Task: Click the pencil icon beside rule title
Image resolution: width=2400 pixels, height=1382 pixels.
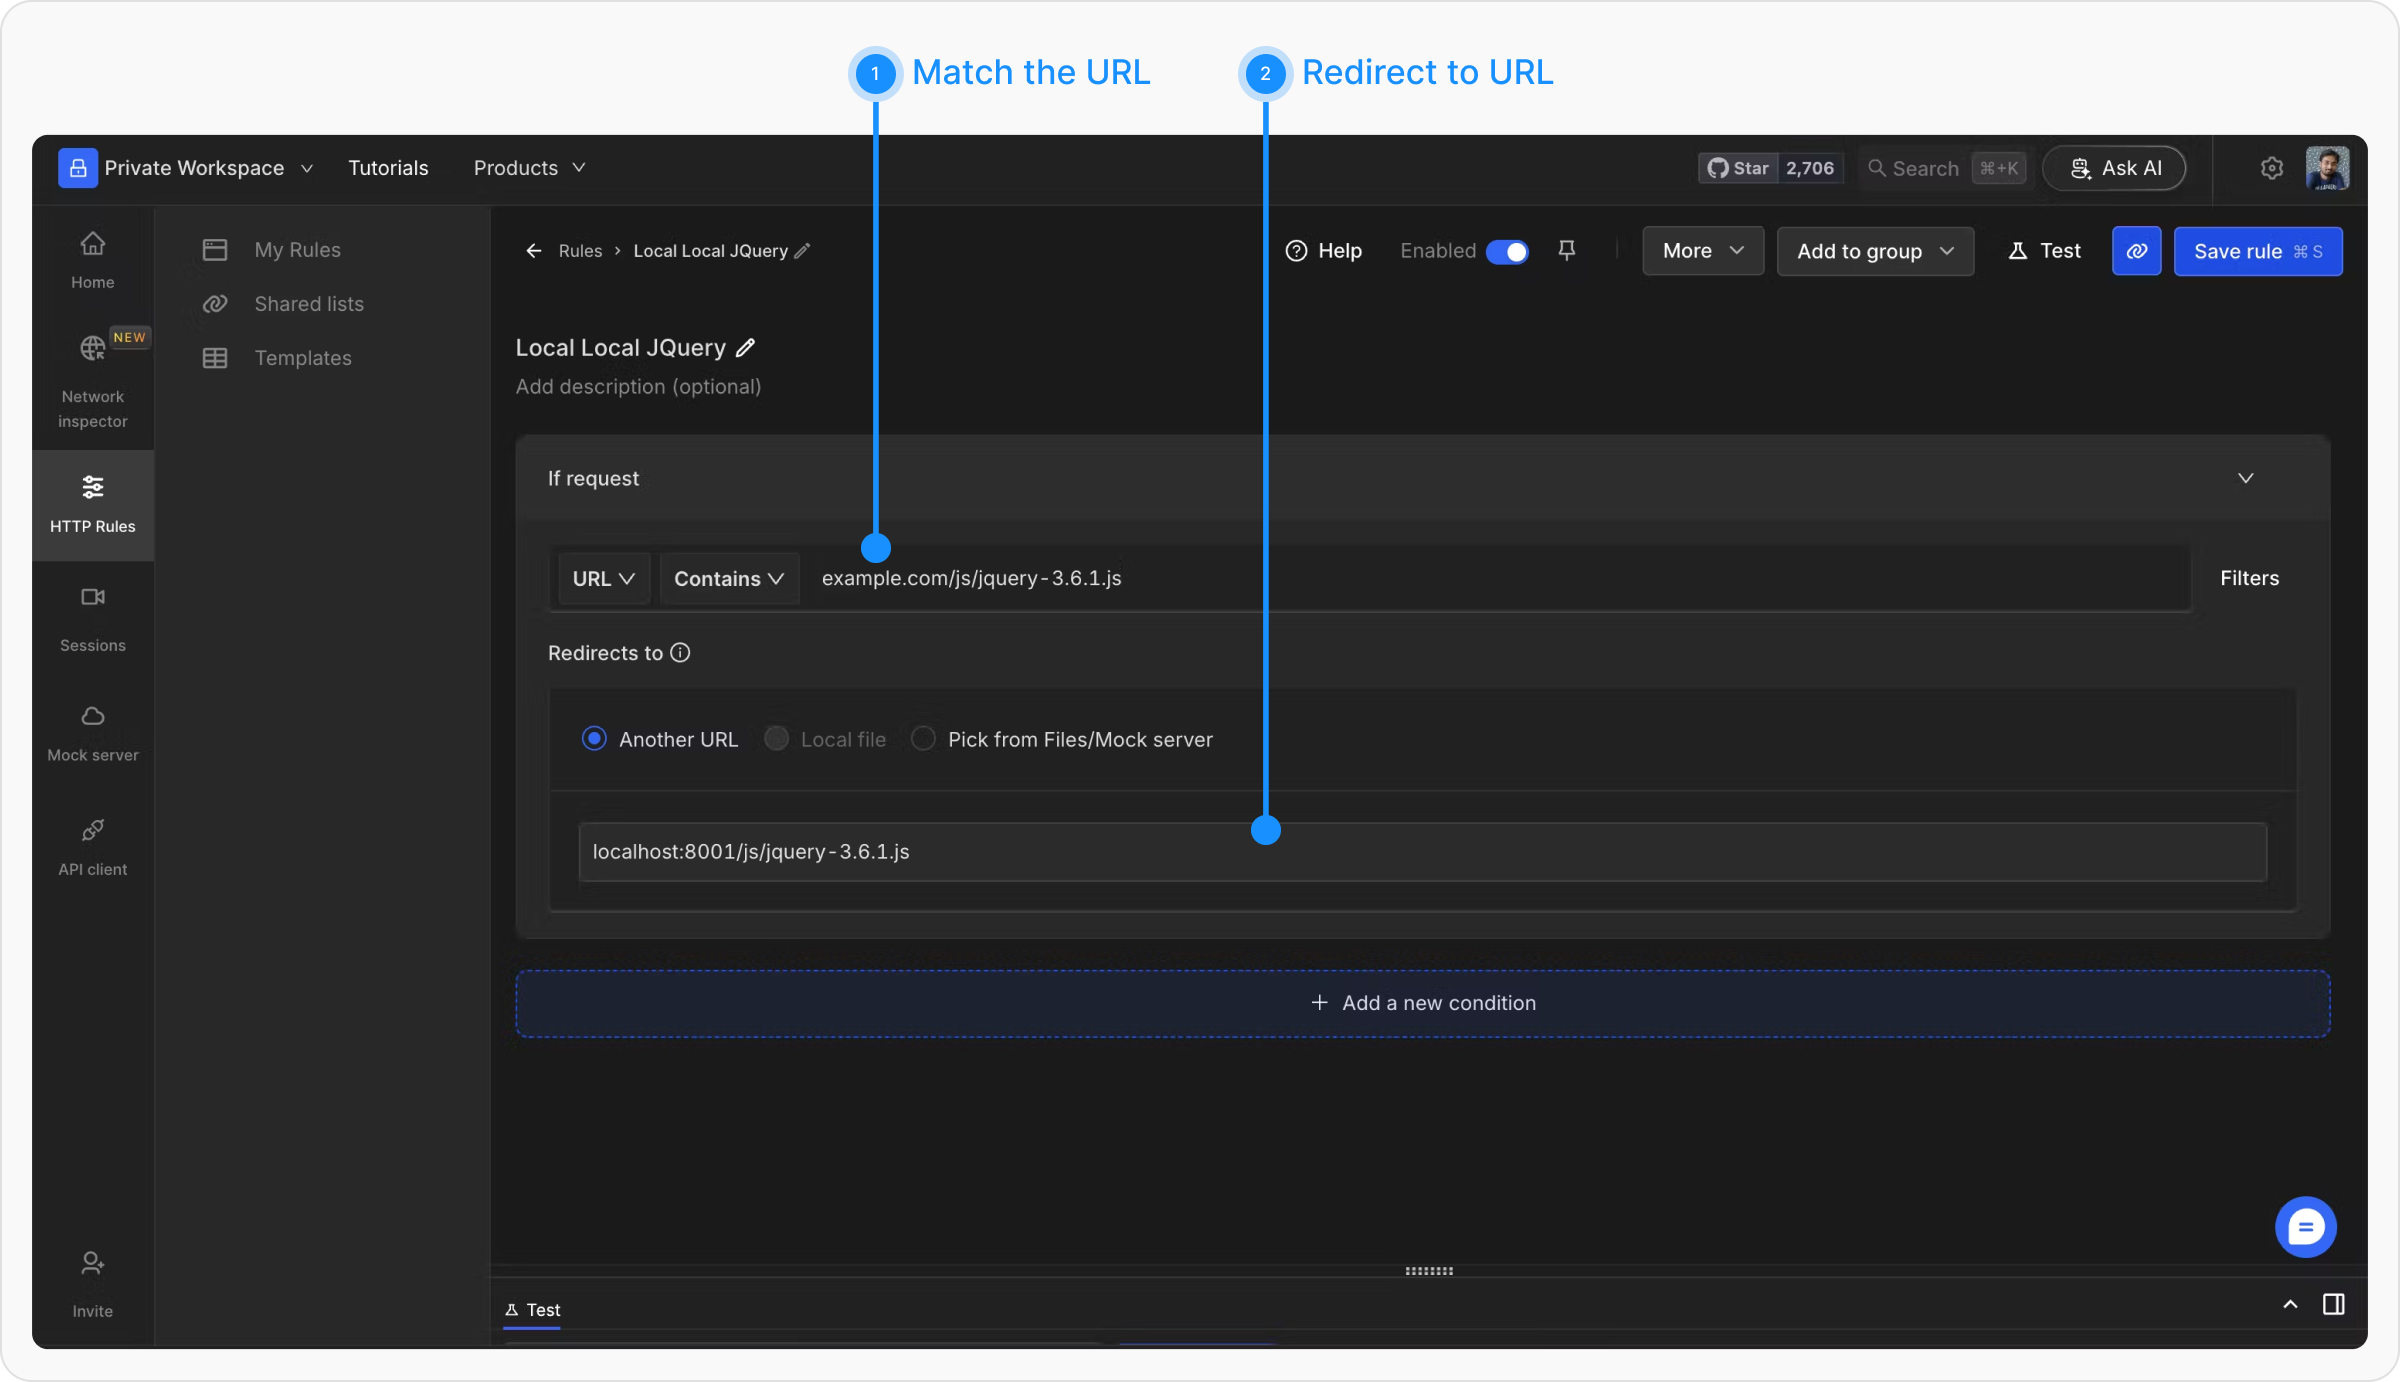Action: pos(746,348)
